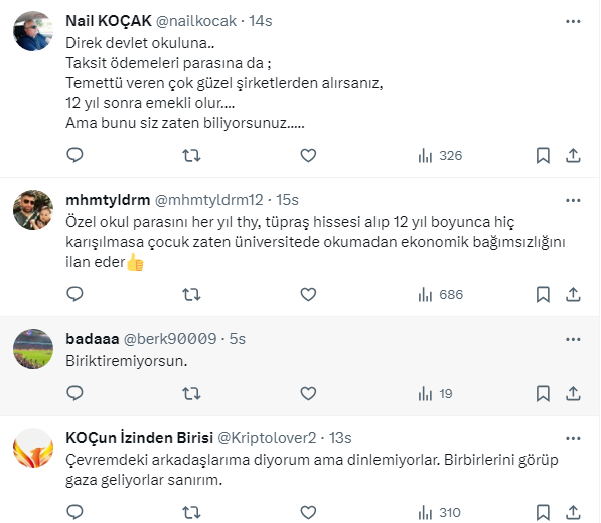Image resolution: width=601 pixels, height=523 pixels.
Task: Click mhmtyldrm's profile avatar
Action: coord(33,208)
